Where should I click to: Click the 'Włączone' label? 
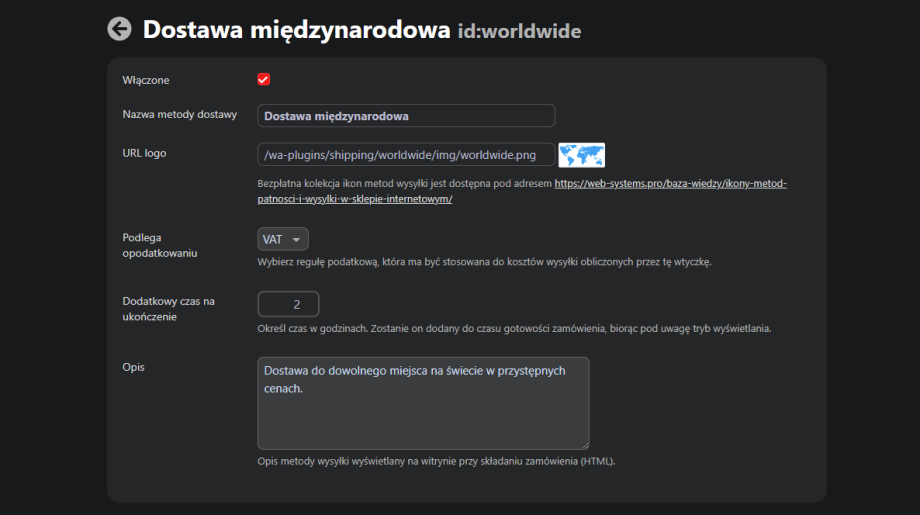[146, 80]
